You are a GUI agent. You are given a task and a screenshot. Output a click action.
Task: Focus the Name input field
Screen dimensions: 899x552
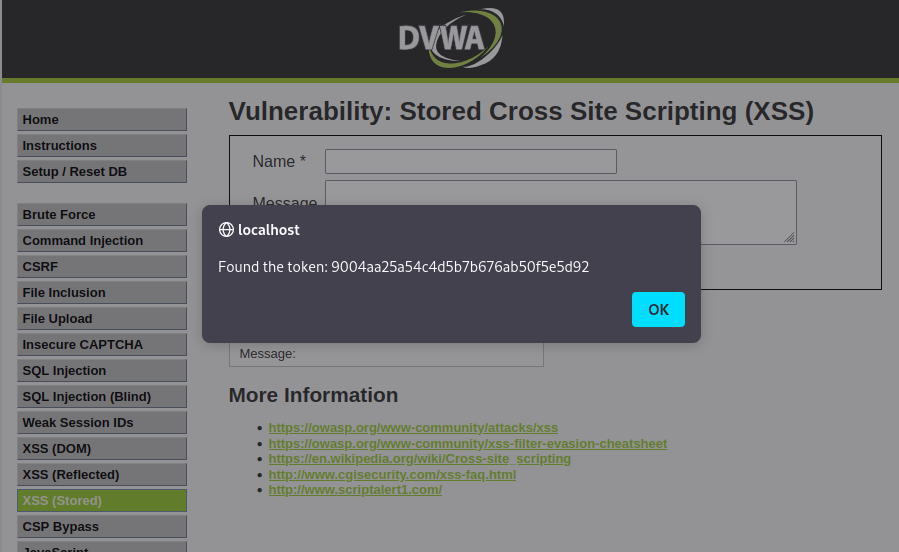pyautogui.click(x=471, y=162)
